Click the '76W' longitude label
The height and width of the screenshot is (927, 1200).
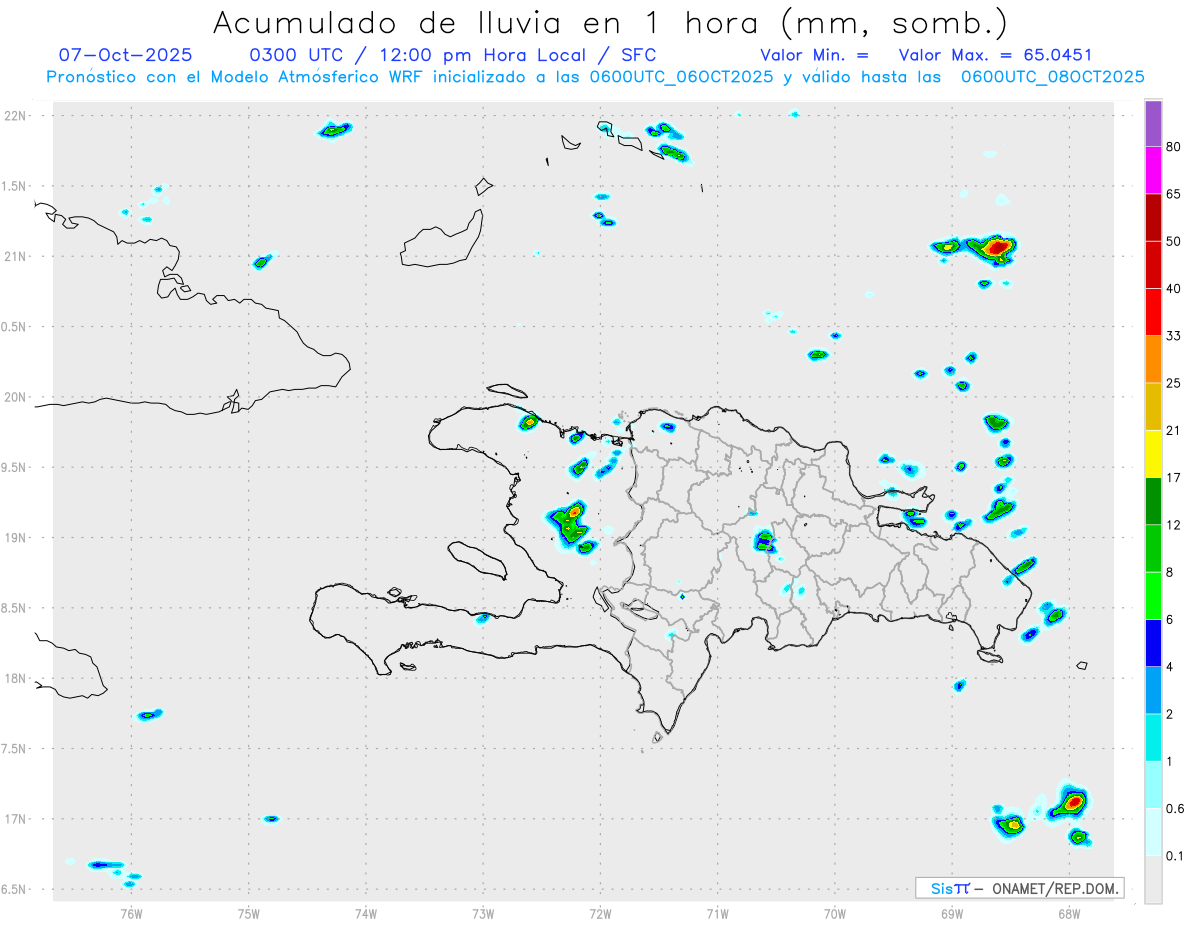[x=131, y=913]
